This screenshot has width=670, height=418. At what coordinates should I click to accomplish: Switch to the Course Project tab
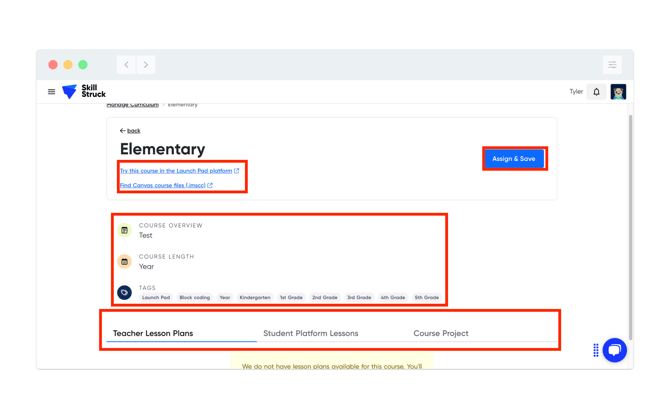(x=440, y=333)
